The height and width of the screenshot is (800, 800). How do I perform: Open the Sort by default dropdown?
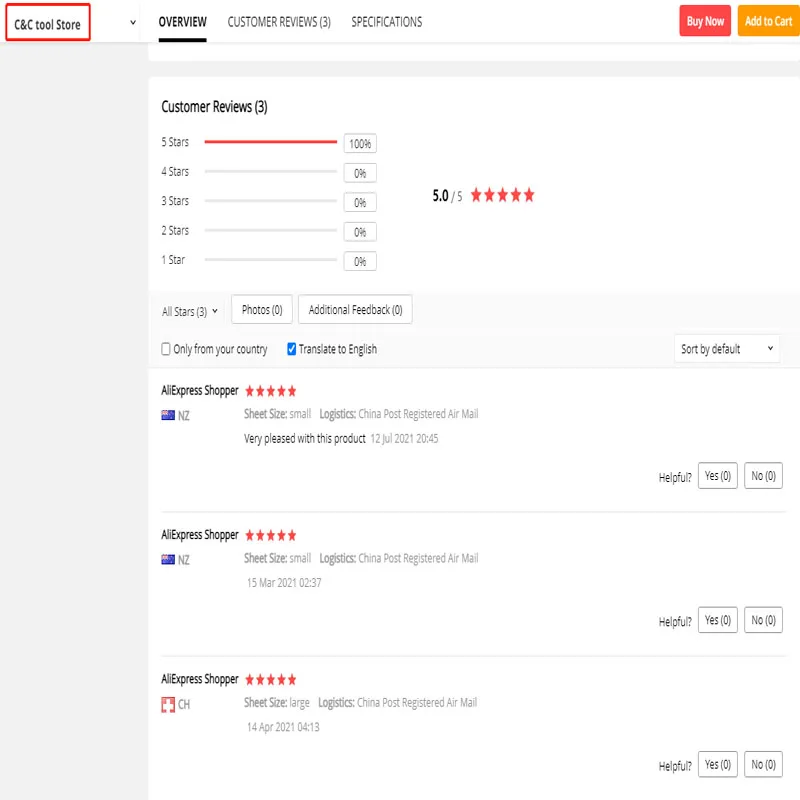point(727,349)
